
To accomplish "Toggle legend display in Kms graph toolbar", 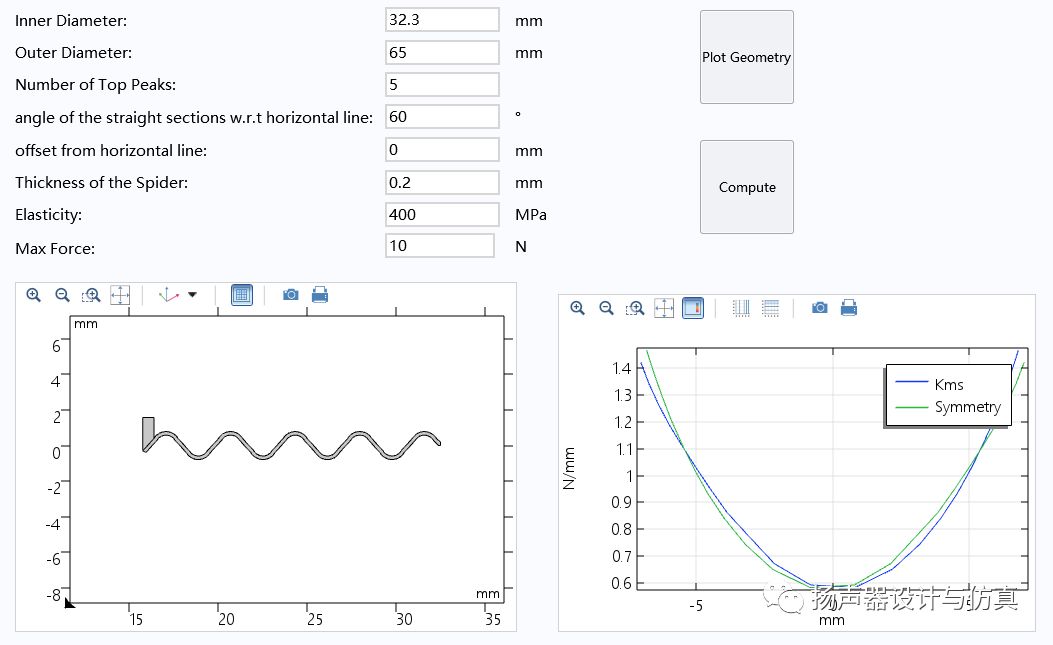I will coord(692,308).
